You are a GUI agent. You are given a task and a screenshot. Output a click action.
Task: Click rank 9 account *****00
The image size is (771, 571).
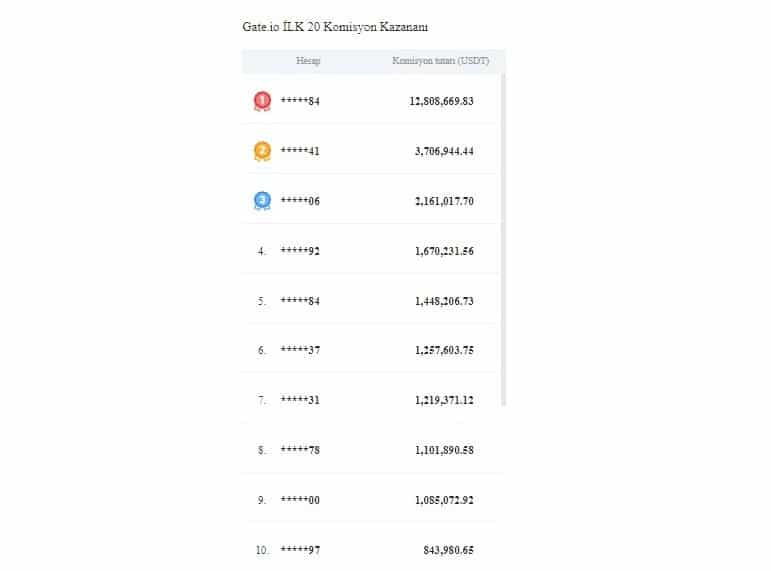(300, 500)
